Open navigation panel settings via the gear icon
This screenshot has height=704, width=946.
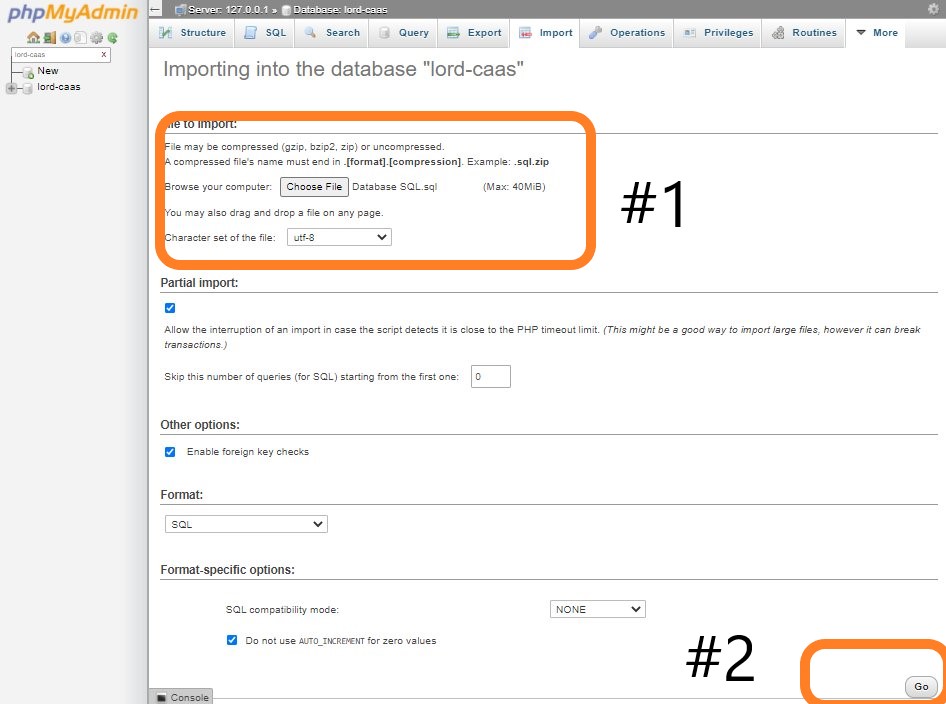97,38
